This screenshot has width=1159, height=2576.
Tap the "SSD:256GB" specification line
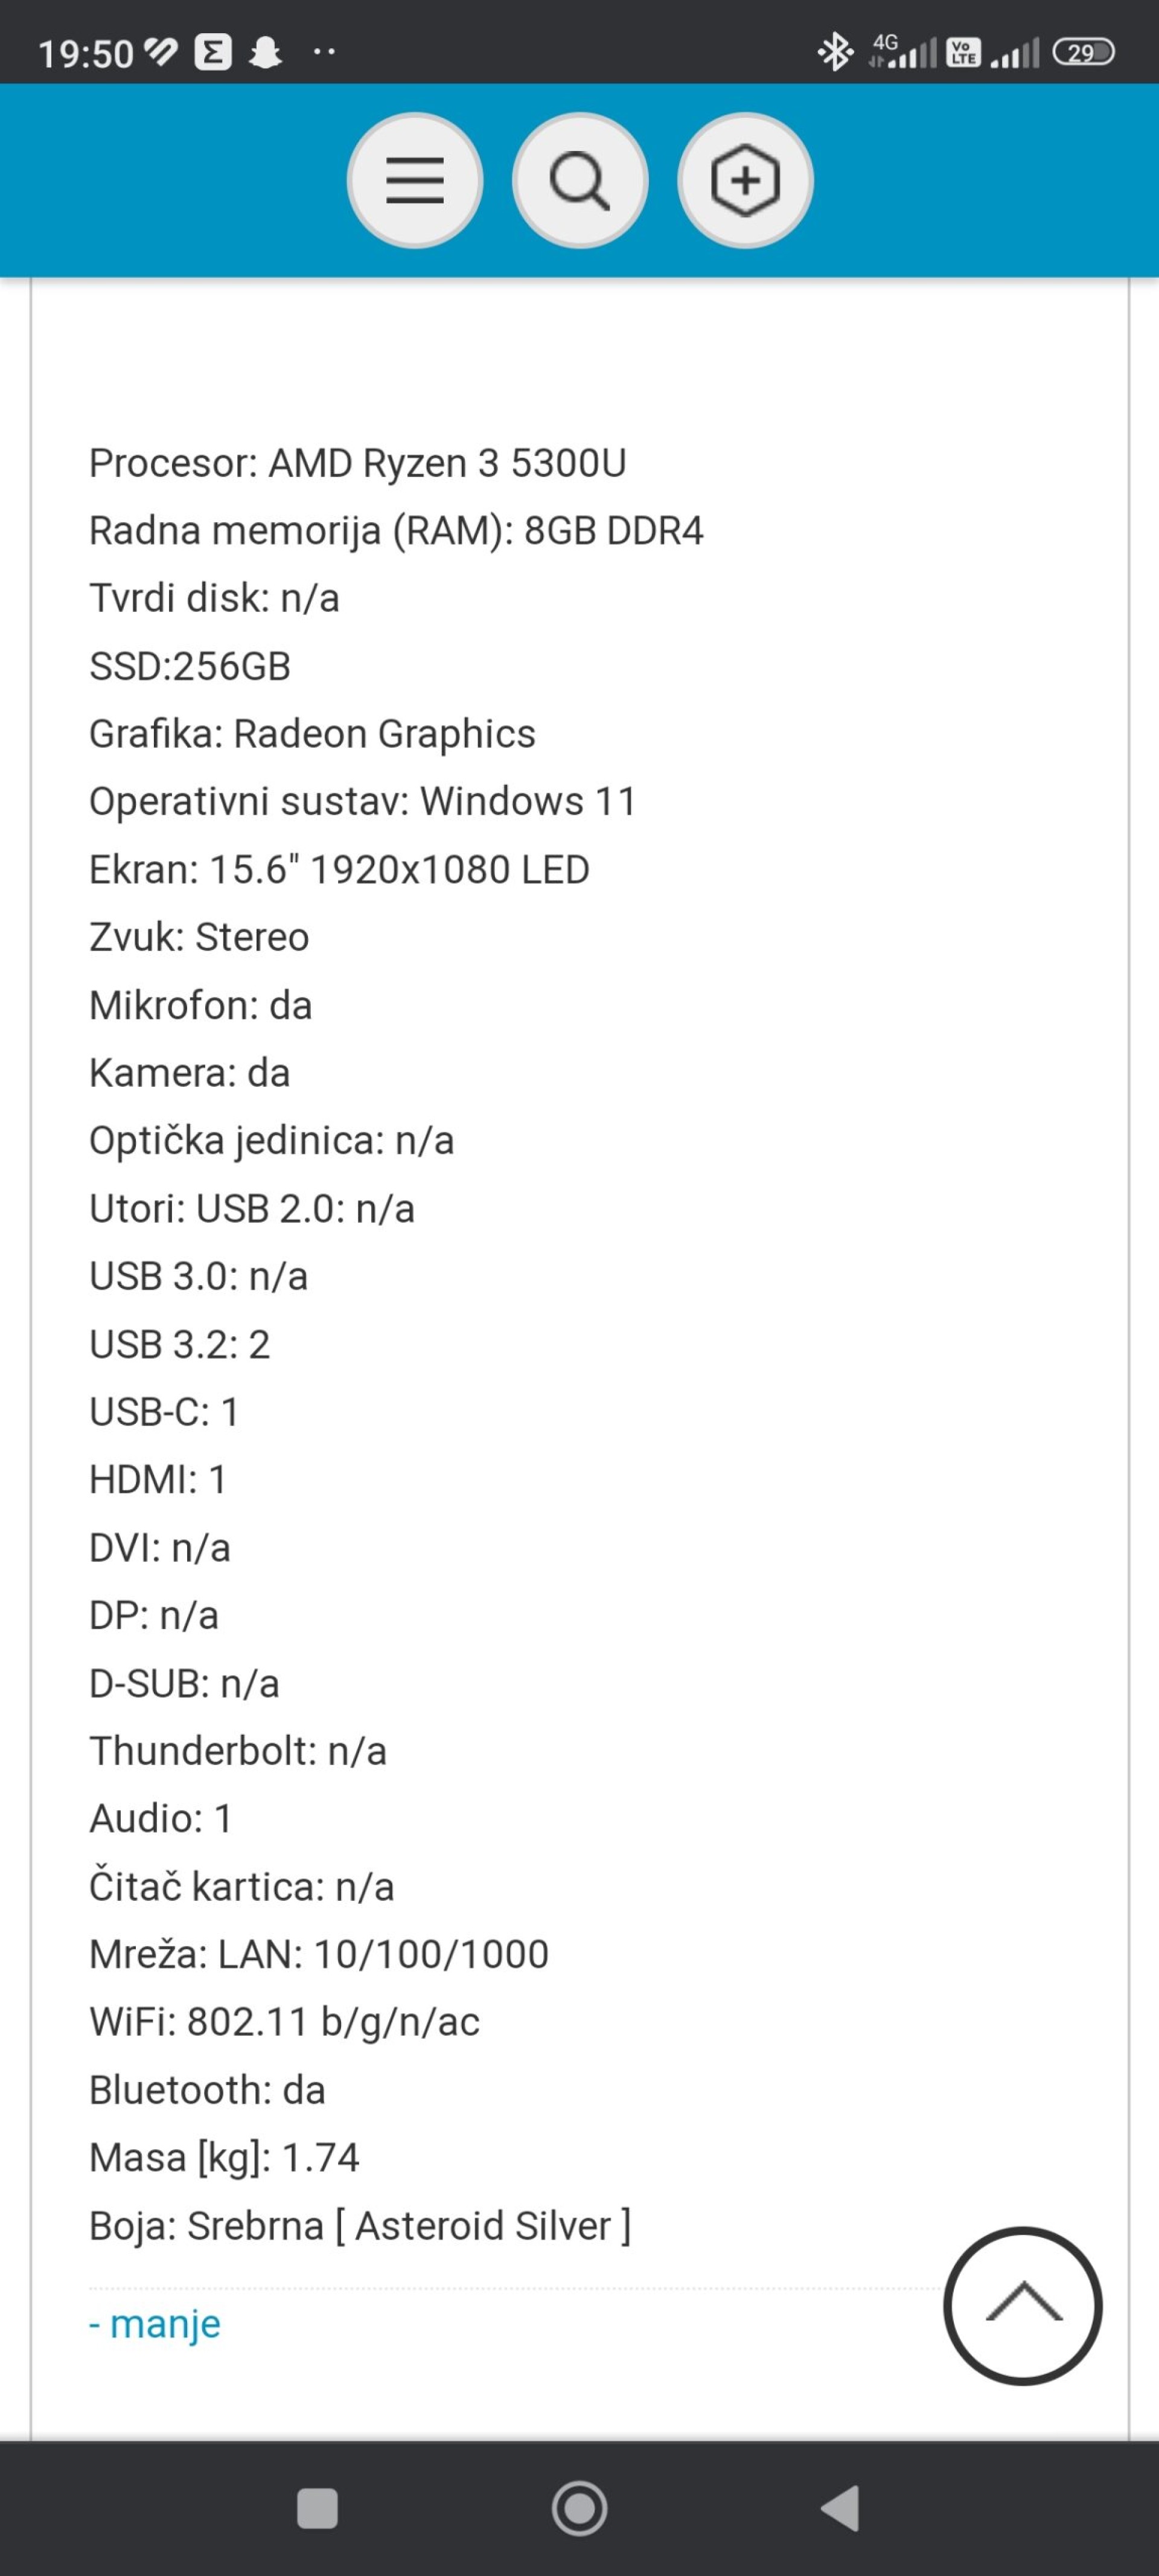(x=190, y=666)
